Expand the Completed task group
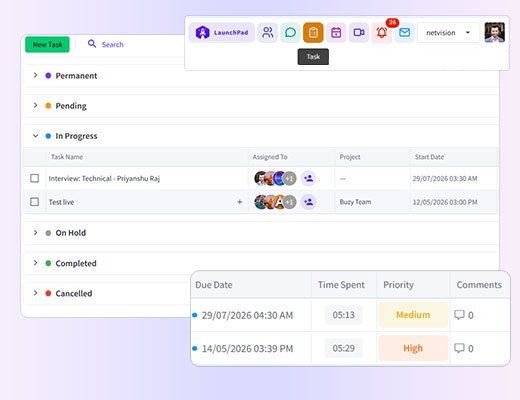The image size is (520, 400). (35, 263)
